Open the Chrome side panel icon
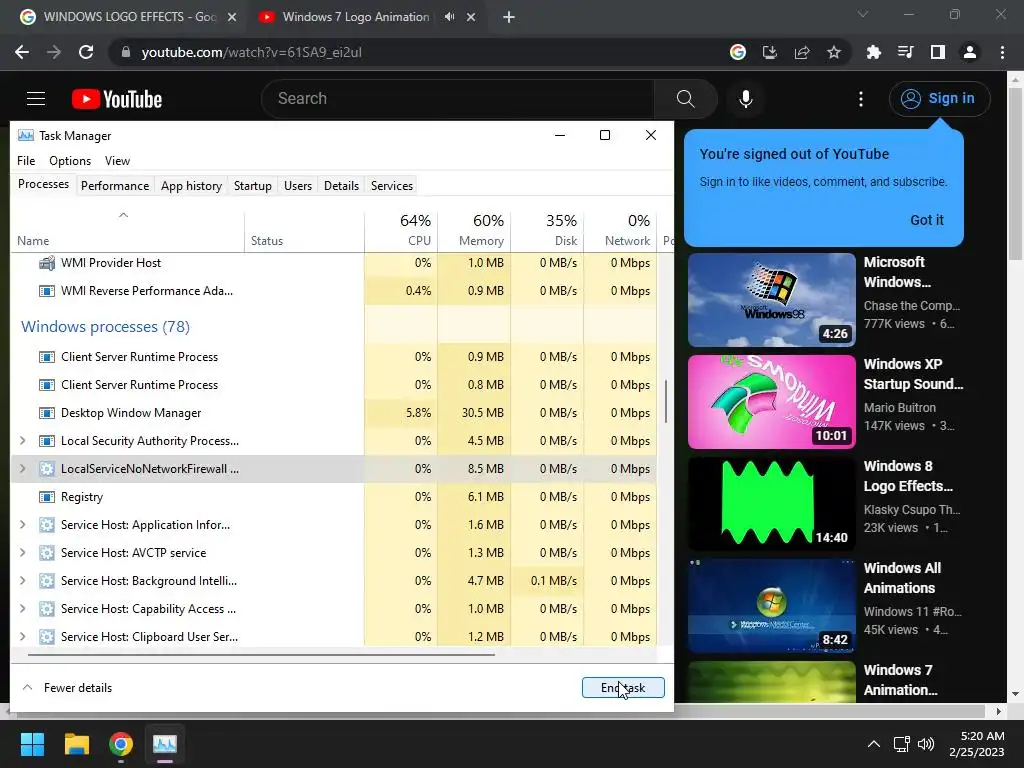The image size is (1024, 768). [x=937, y=52]
